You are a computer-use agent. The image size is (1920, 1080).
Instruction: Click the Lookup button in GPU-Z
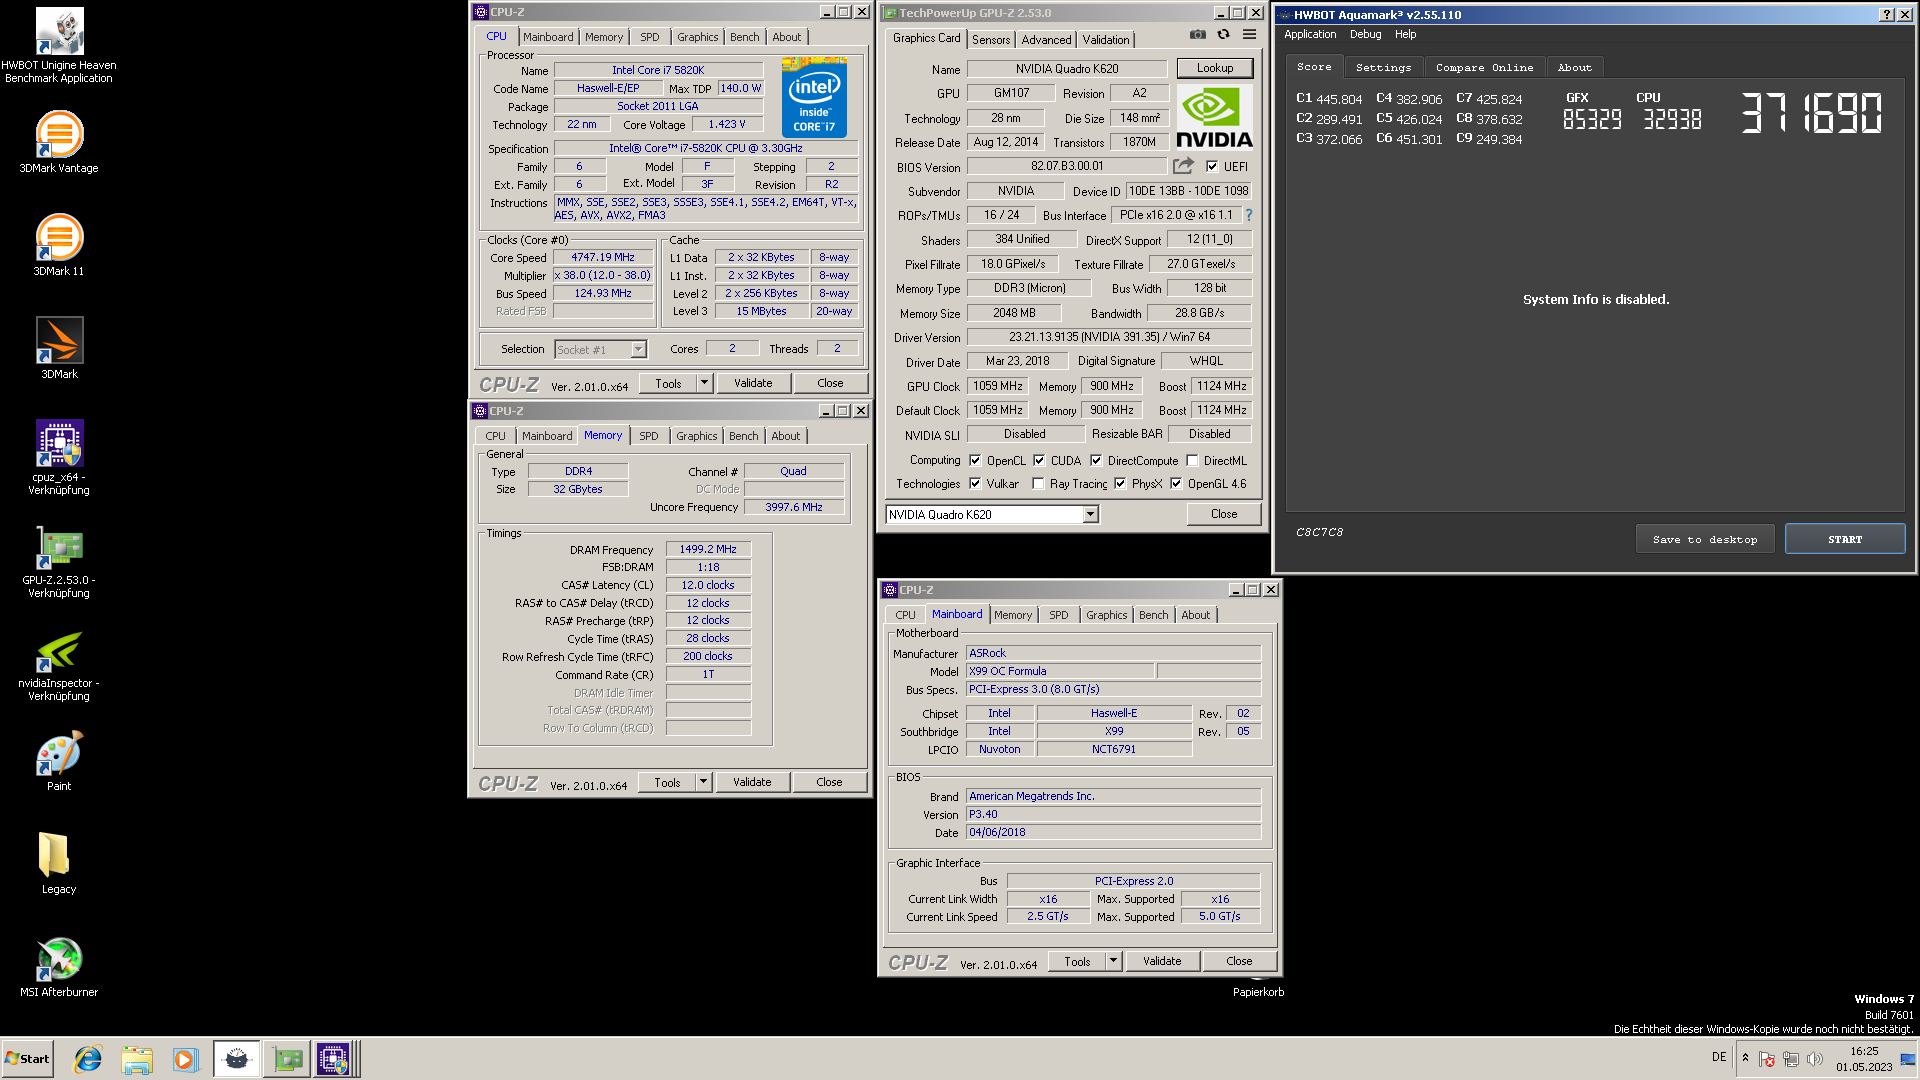(x=1214, y=68)
